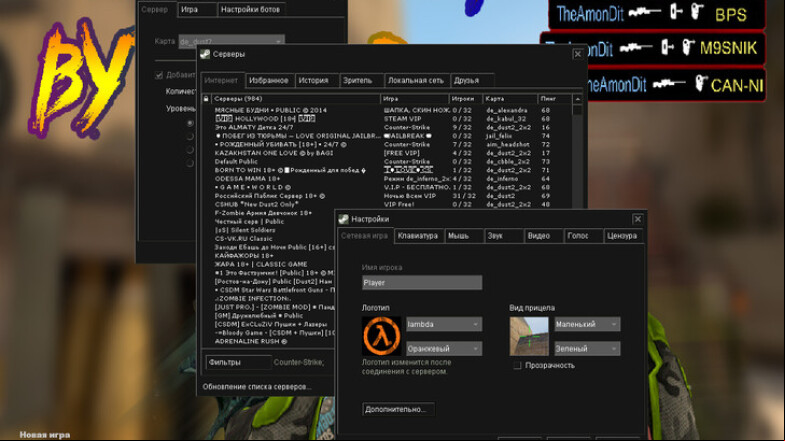Sort by the Пинг column header

tap(555, 99)
